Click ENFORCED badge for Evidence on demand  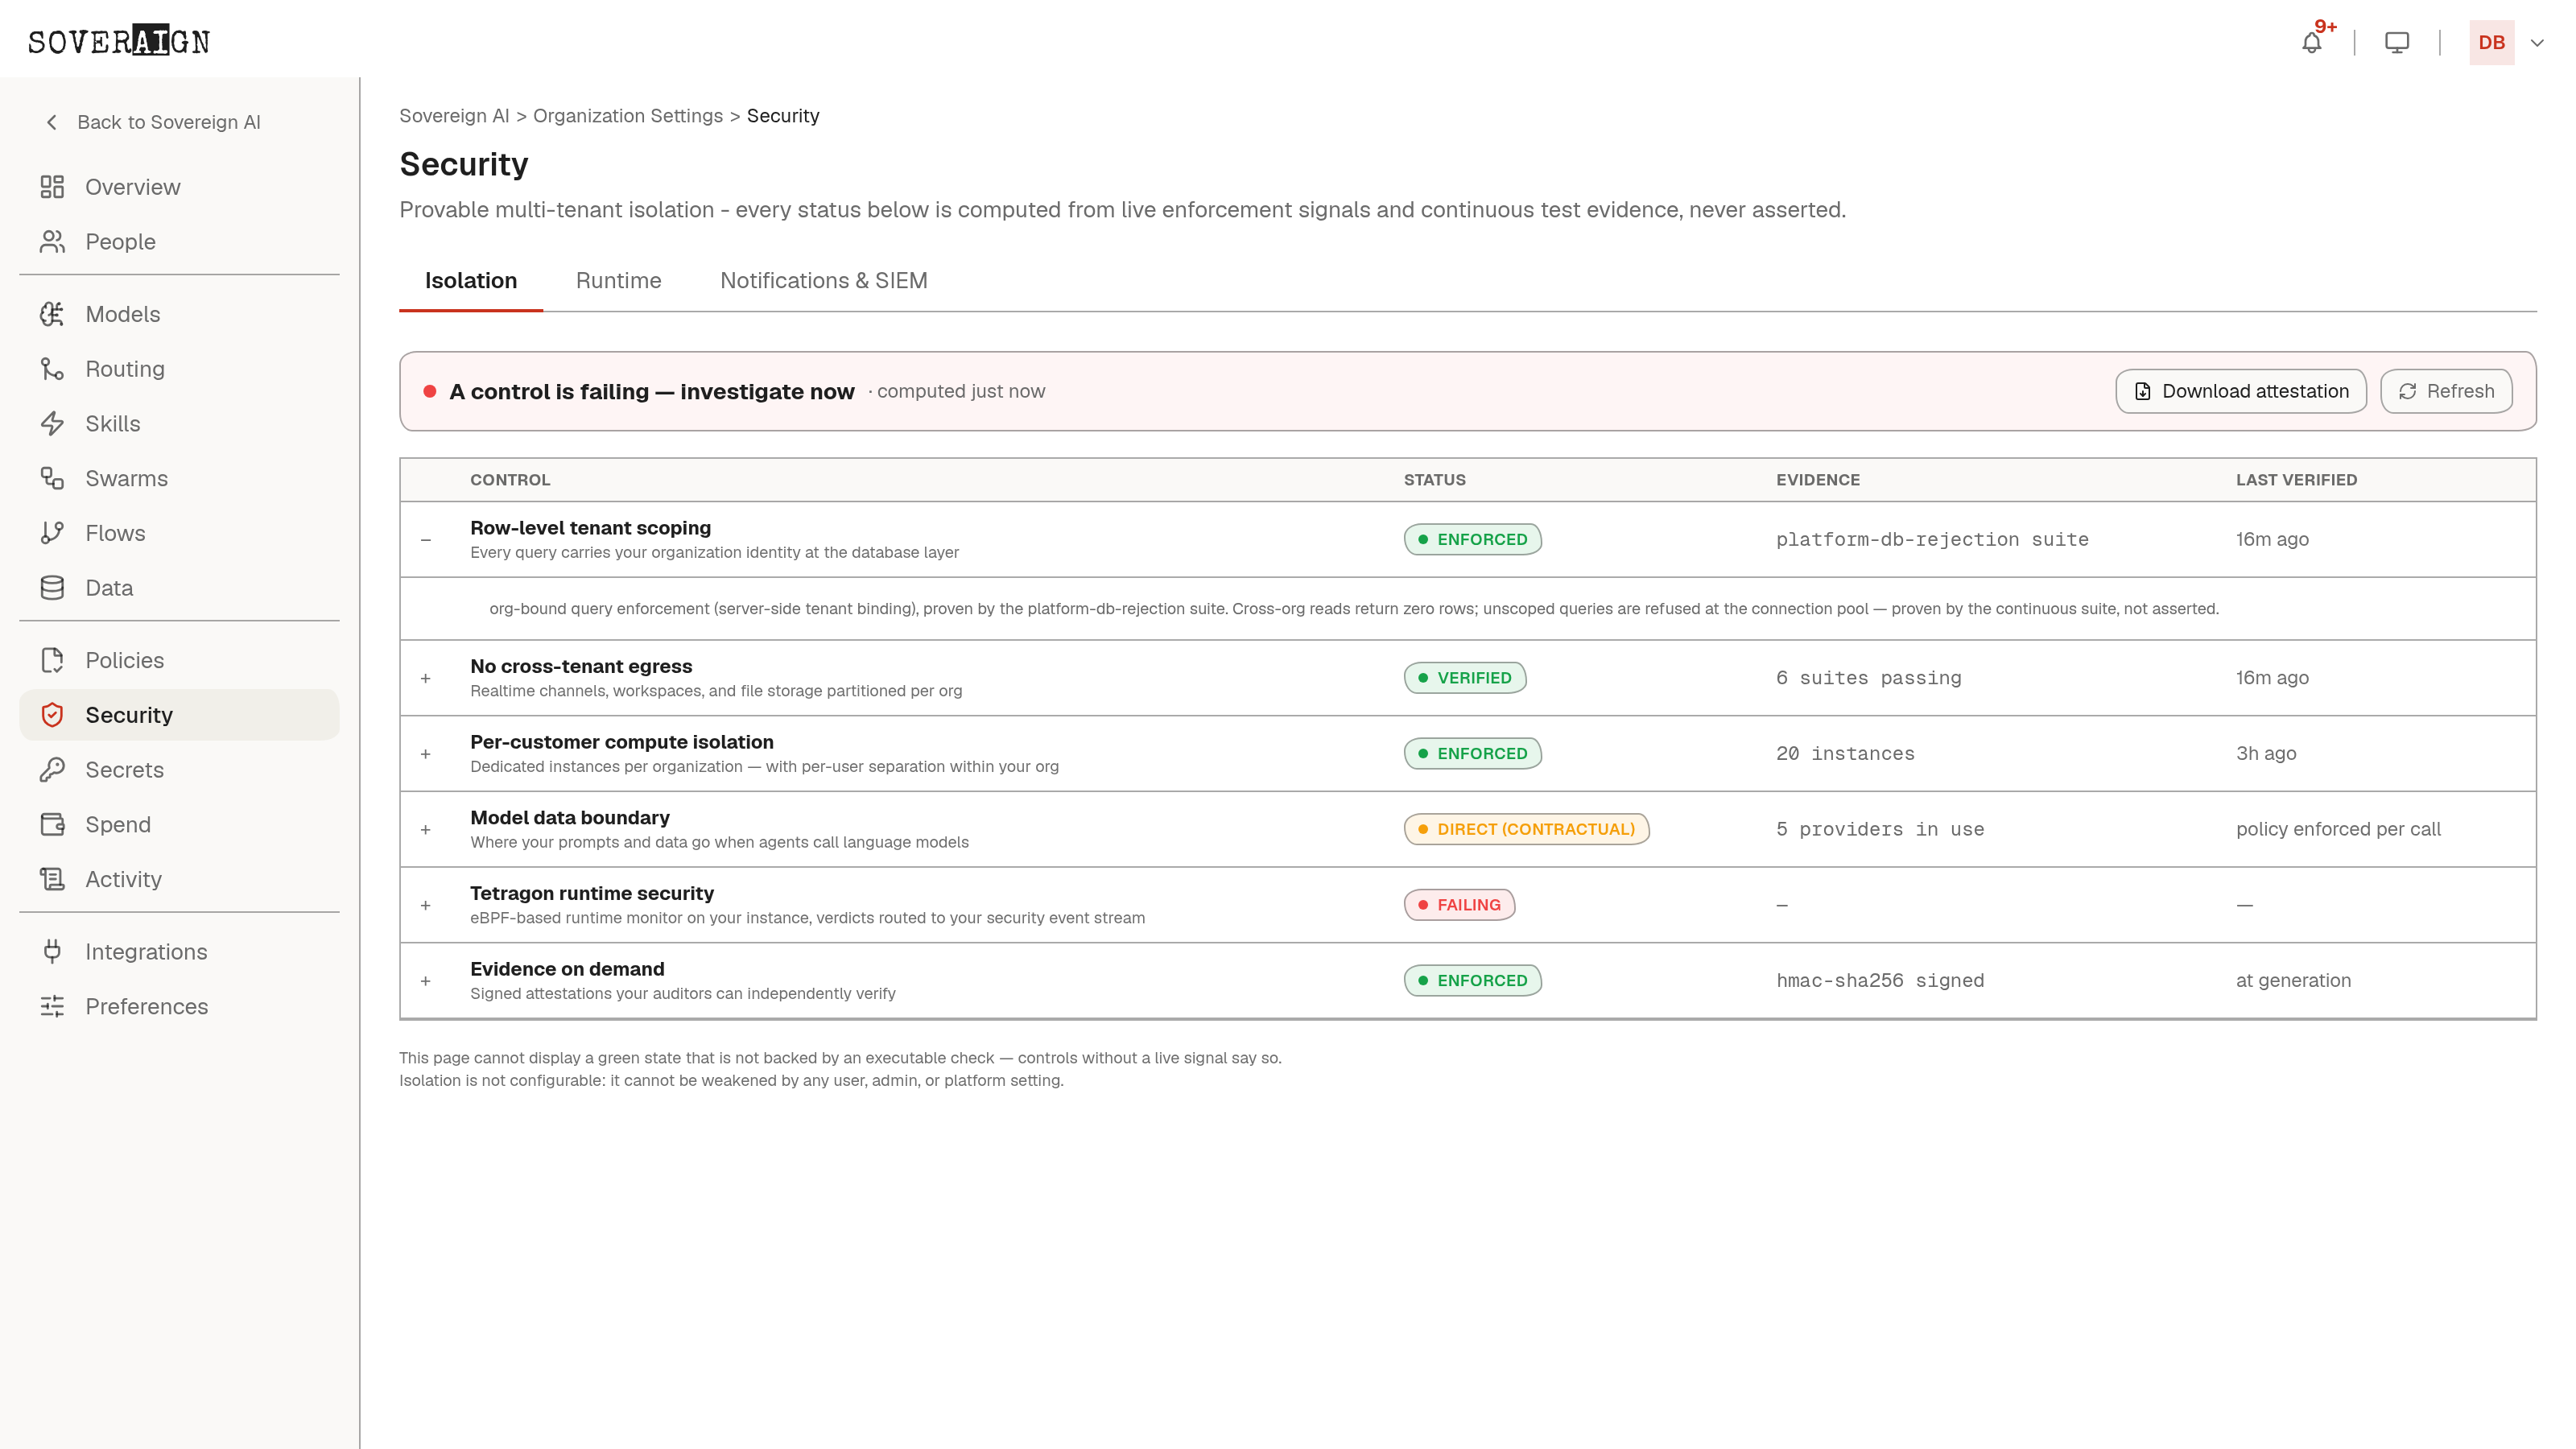(x=1472, y=981)
